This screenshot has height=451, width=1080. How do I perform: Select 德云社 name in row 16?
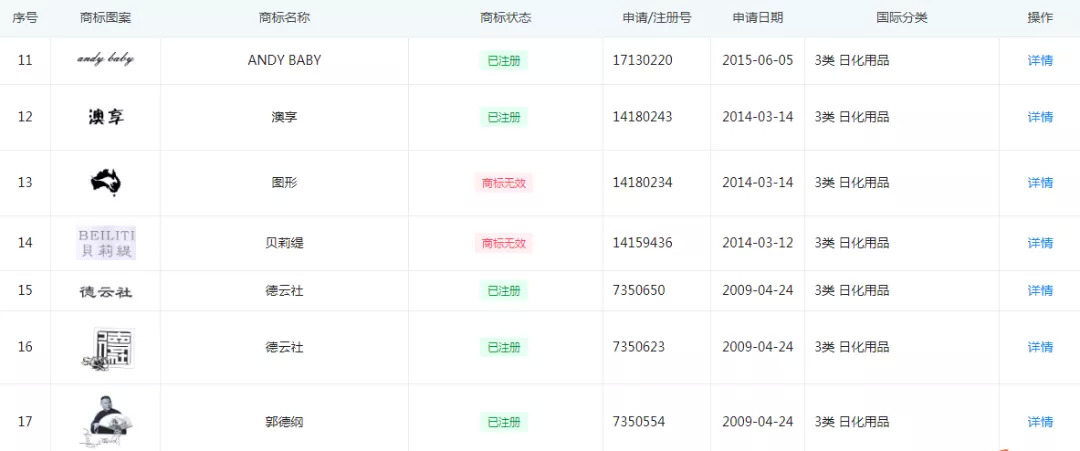[x=284, y=347]
